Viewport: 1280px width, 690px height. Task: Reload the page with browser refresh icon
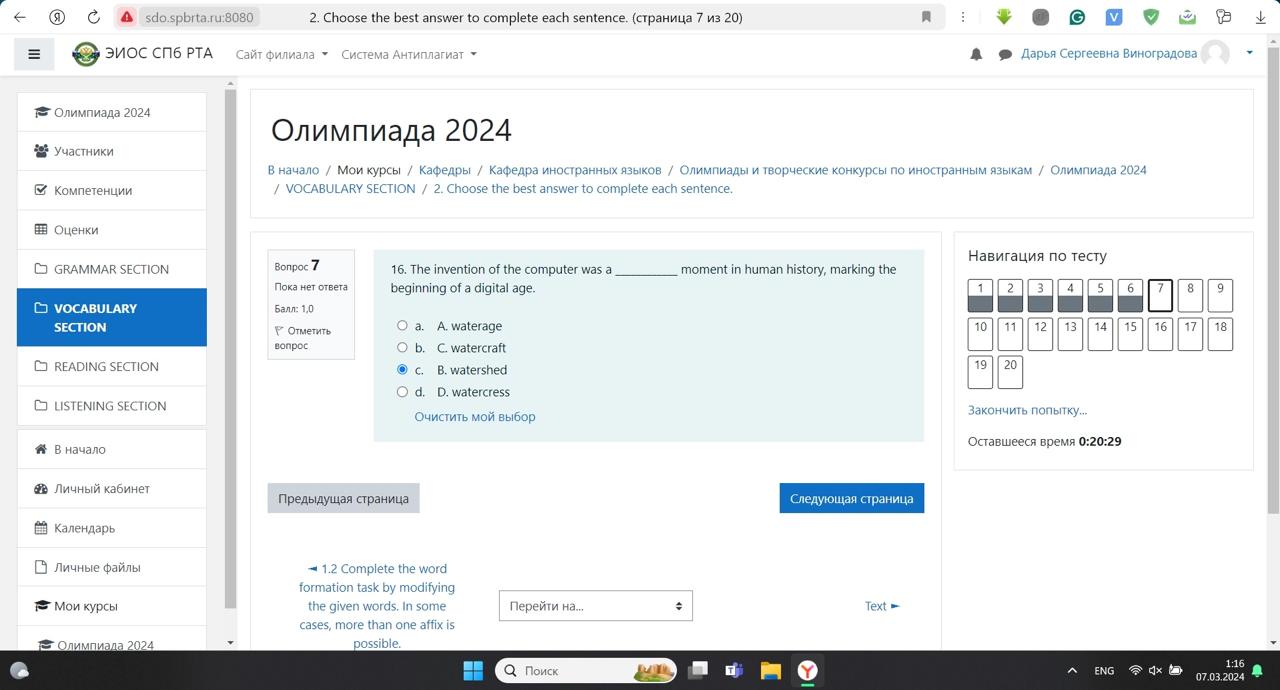[93, 17]
